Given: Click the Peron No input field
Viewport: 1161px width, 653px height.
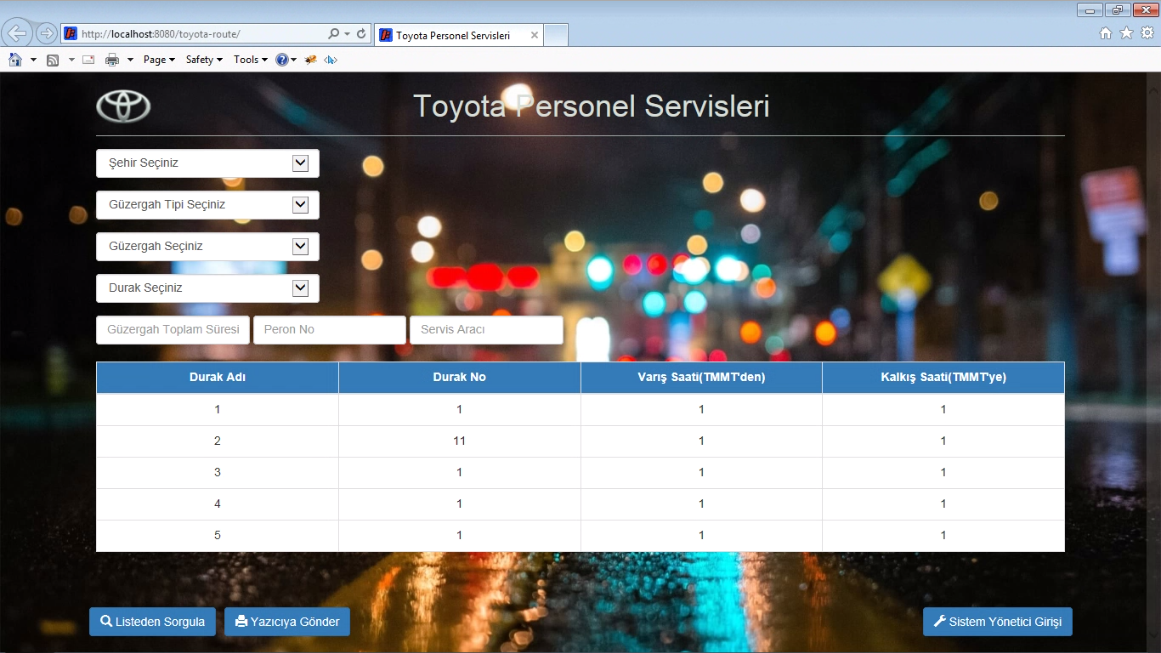Looking at the screenshot, I should tap(329, 329).
